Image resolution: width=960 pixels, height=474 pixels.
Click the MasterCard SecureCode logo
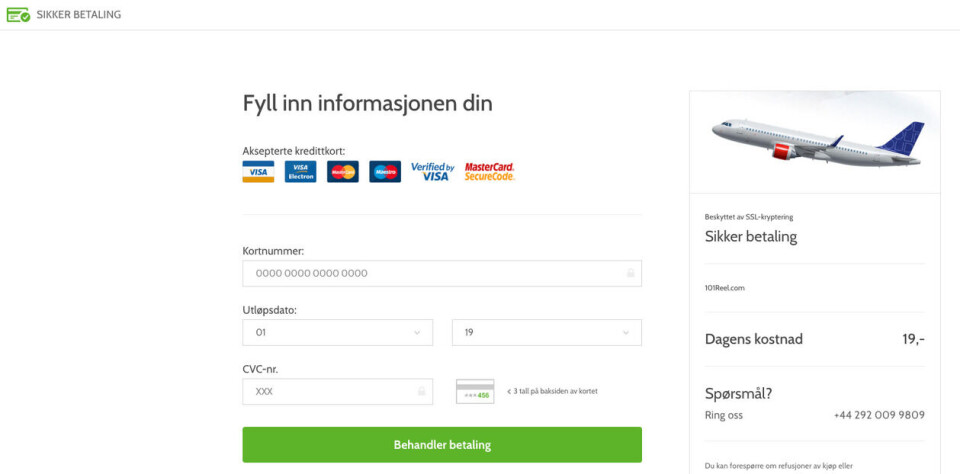489,172
